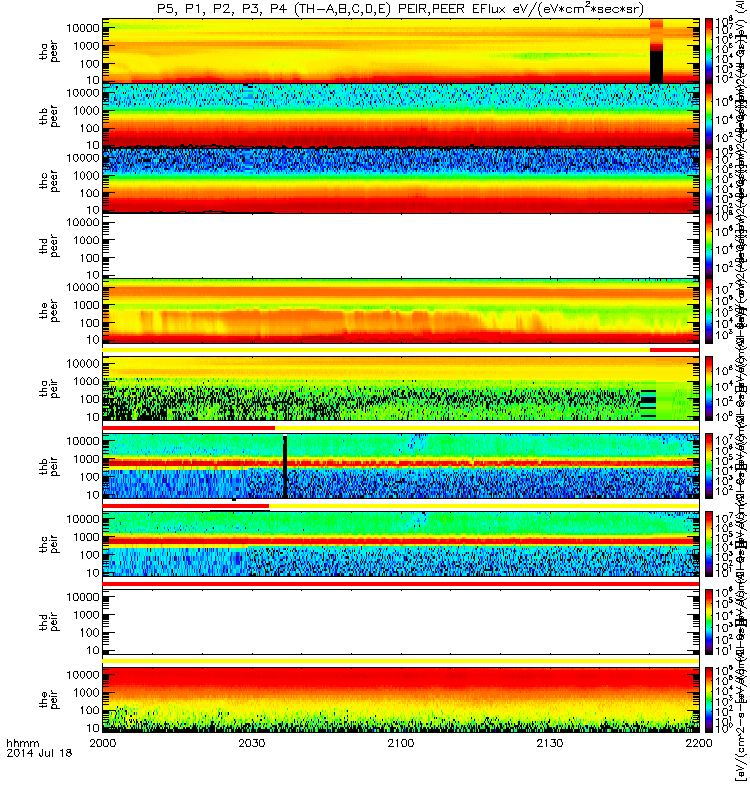The width and height of the screenshot is (750, 800).
Task: Pick the color bar beside thc peer panel
Action: [x=709, y=181]
